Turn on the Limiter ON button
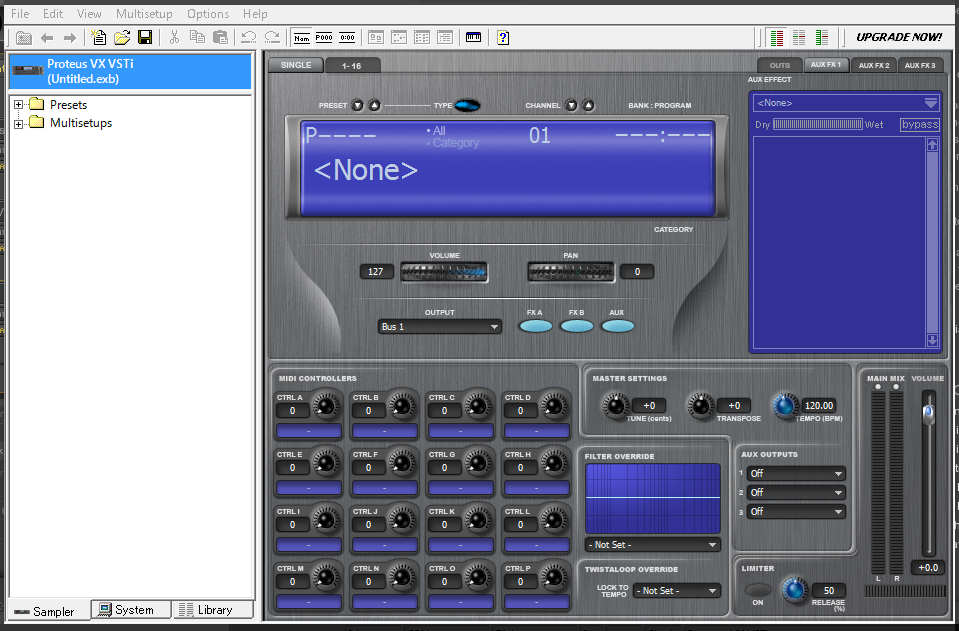Image resolution: width=959 pixels, height=631 pixels. click(758, 590)
